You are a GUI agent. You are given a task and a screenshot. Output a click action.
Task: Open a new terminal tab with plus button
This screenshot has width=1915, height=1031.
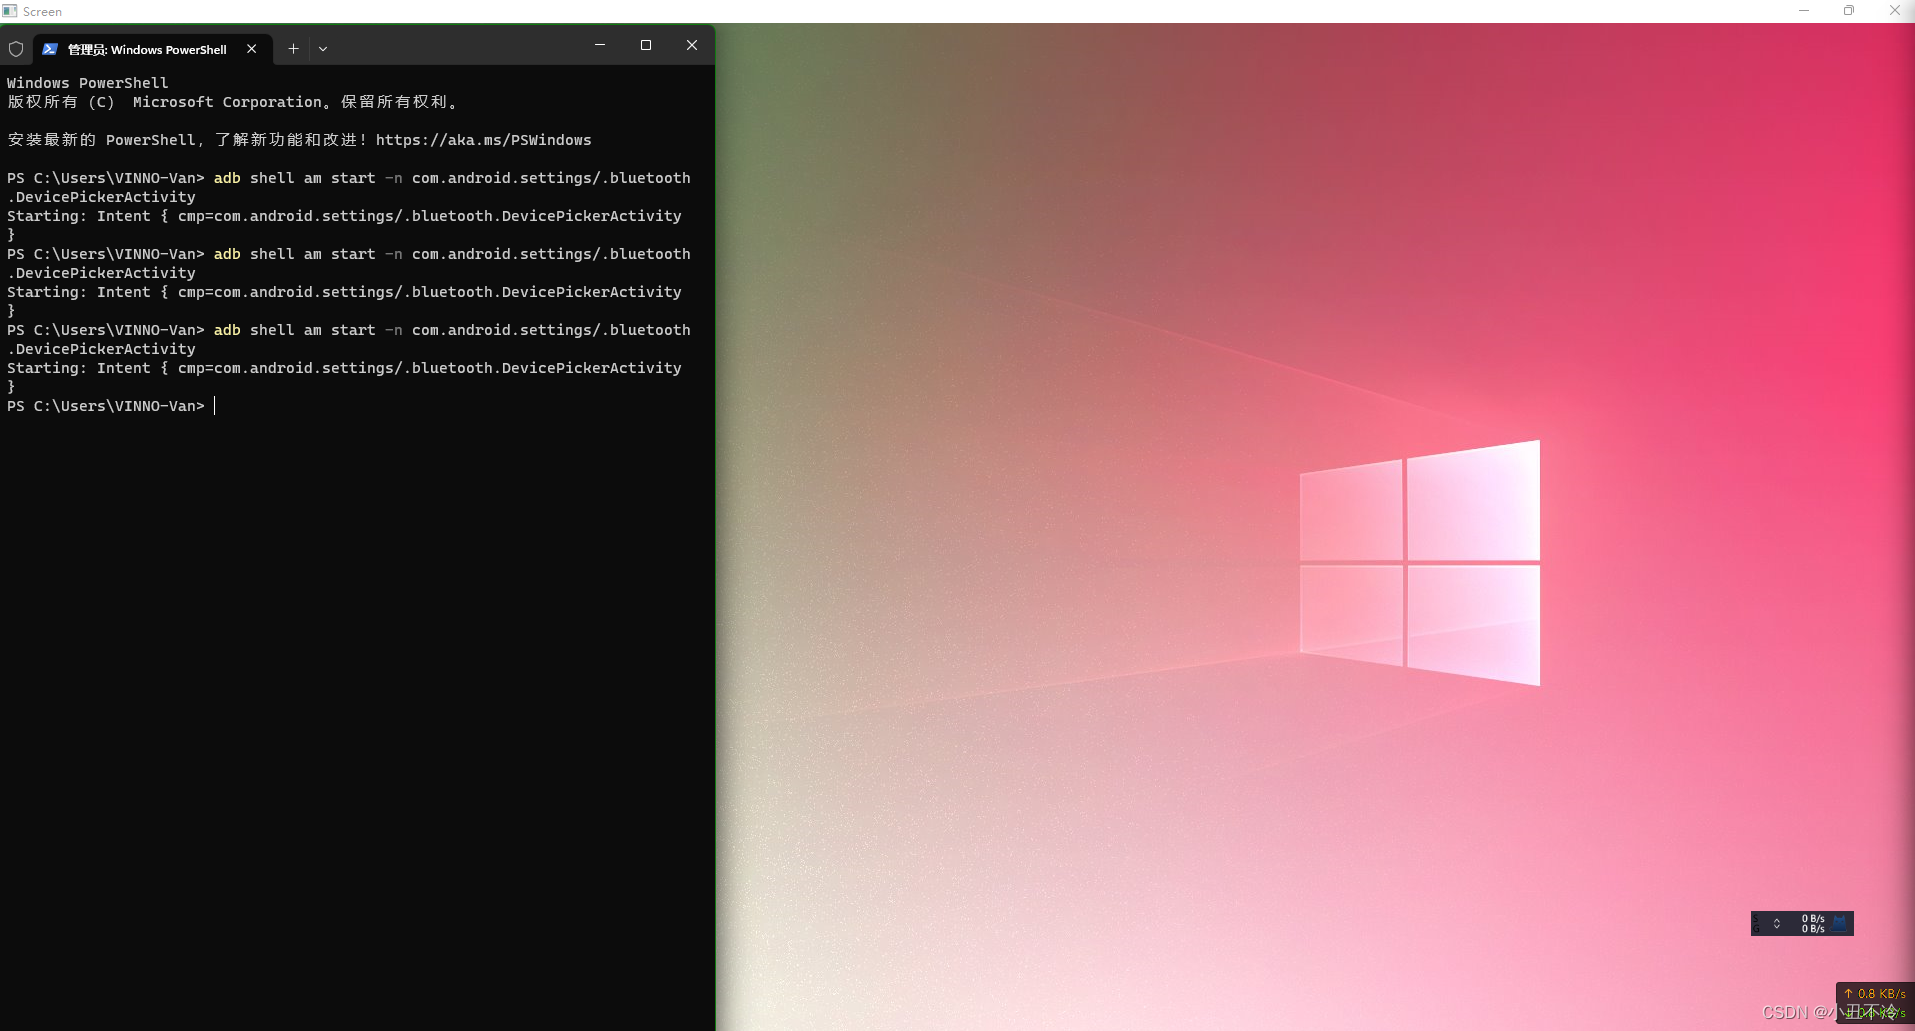point(293,48)
